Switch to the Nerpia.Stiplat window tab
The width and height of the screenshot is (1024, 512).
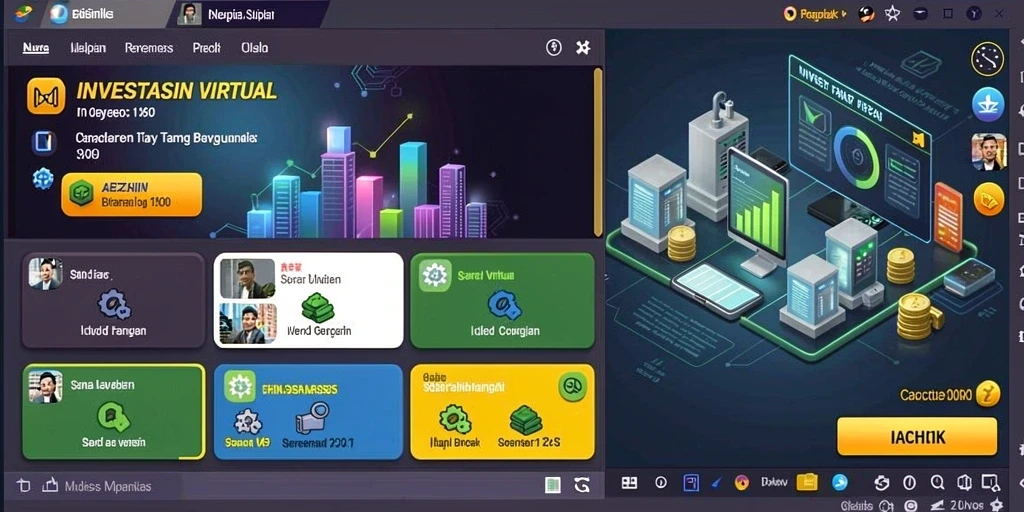click(x=248, y=14)
